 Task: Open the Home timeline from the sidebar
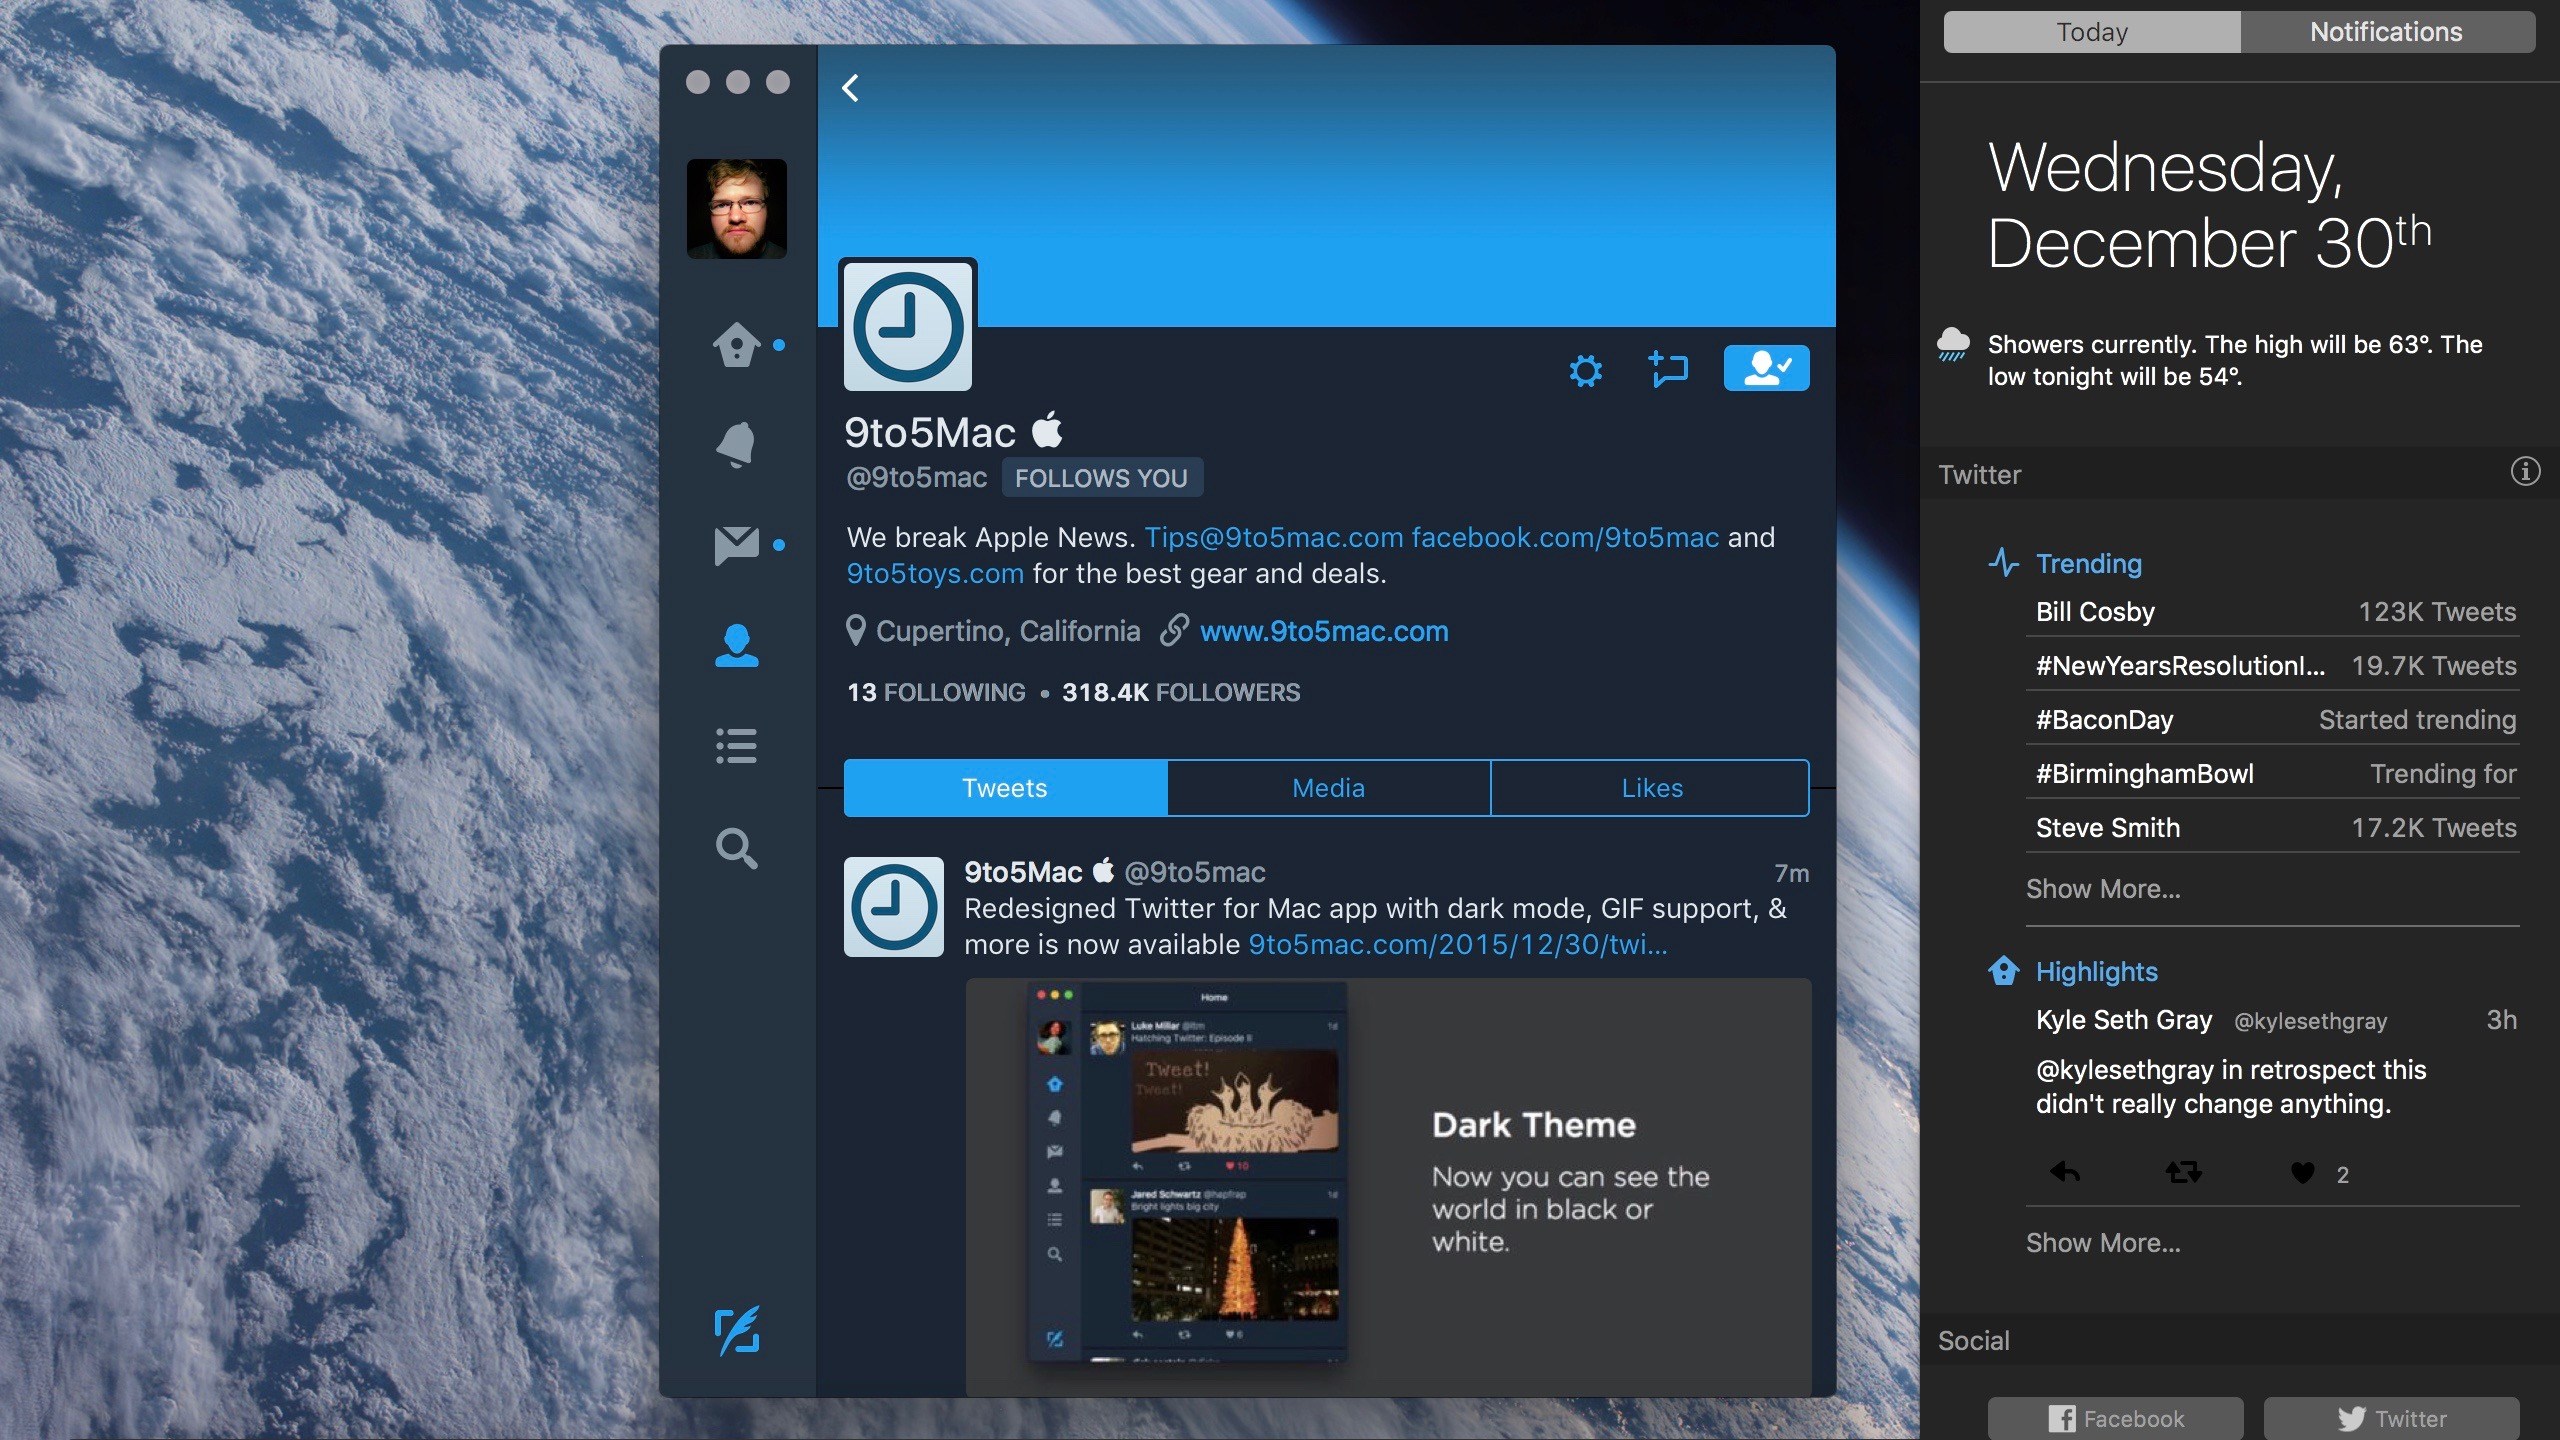click(737, 344)
